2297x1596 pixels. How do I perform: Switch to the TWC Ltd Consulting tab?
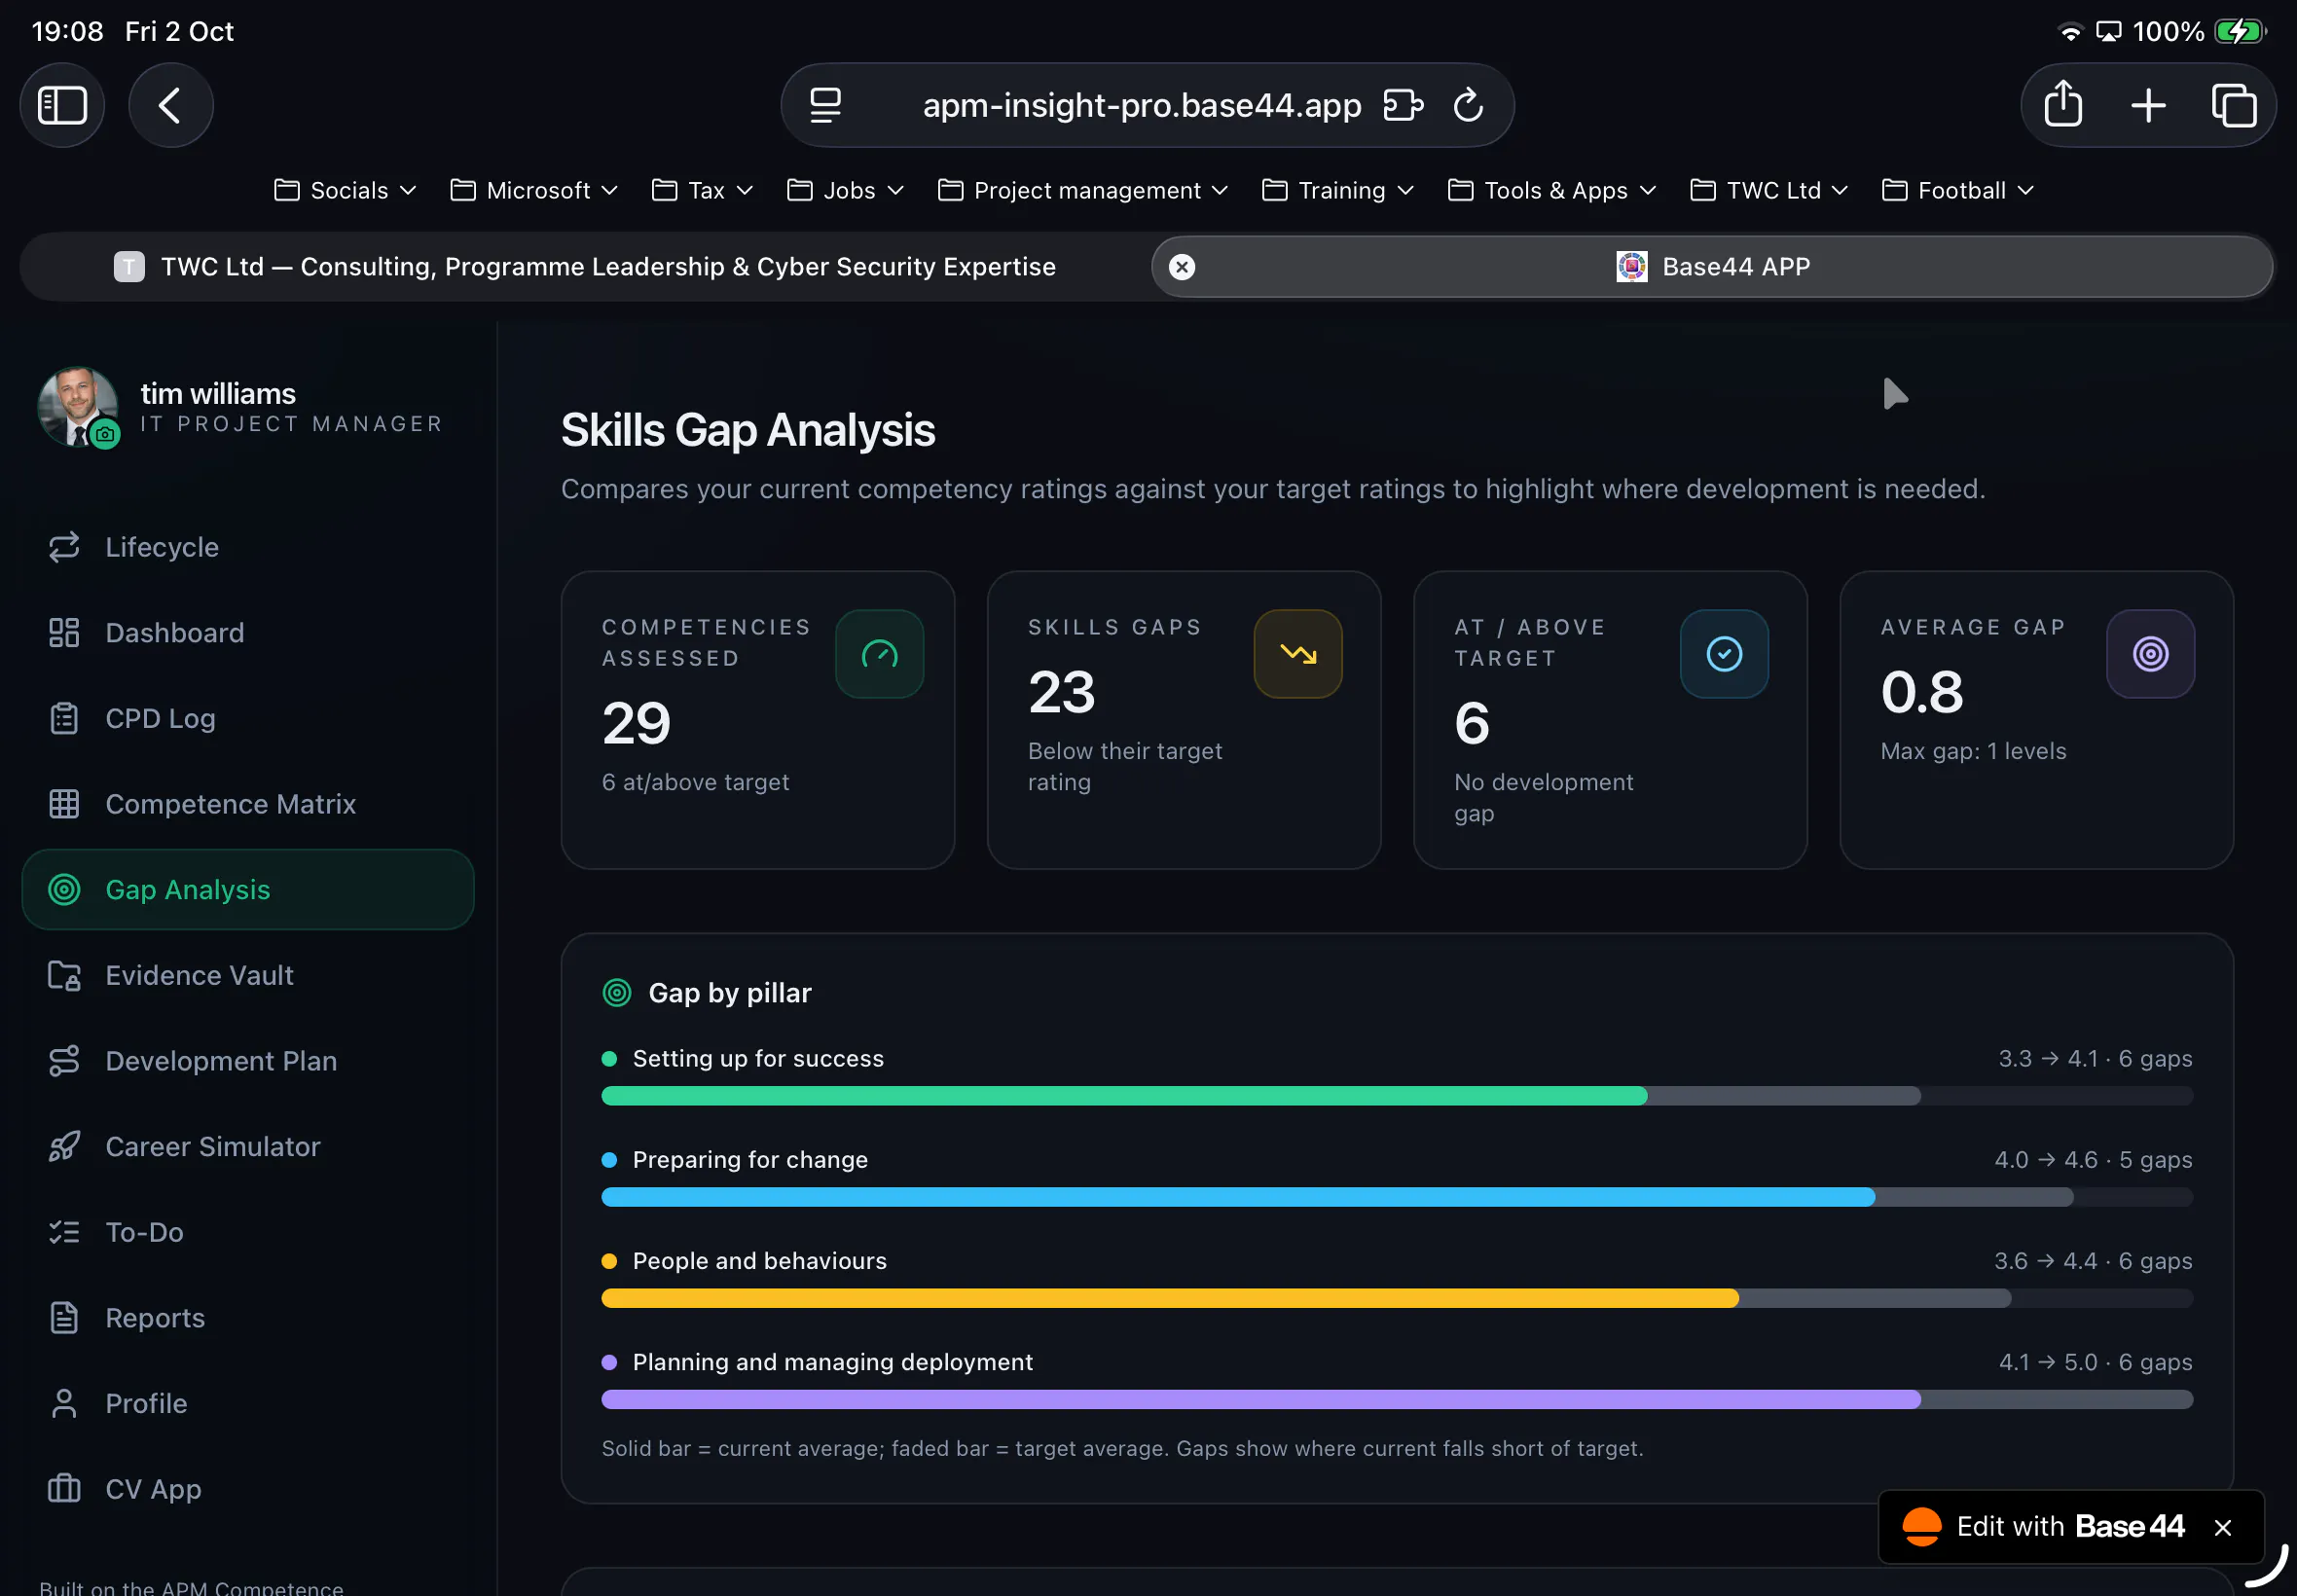coord(585,267)
